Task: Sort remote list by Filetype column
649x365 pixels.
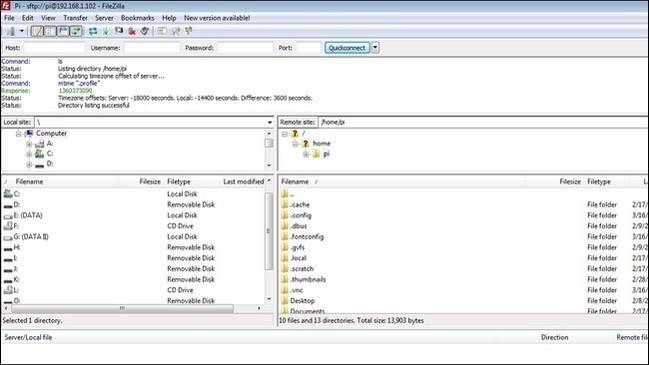Action: tap(599, 182)
